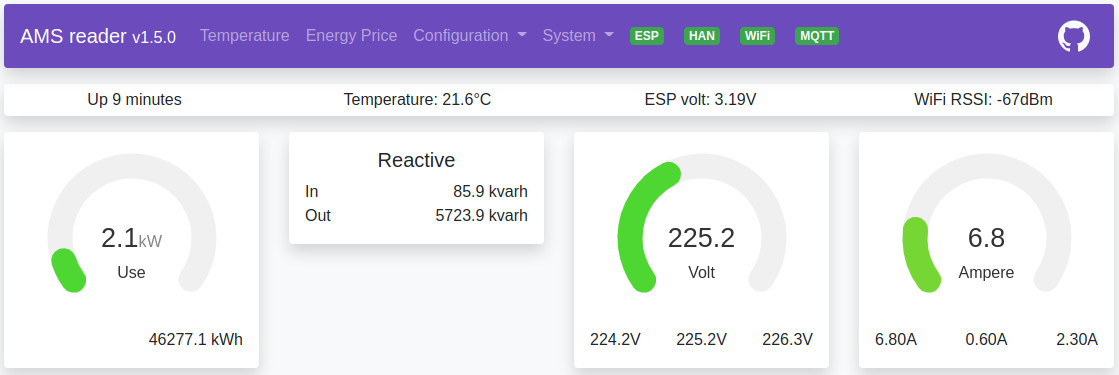Select the 225.2V phase voltage below gauge

pos(702,339)
